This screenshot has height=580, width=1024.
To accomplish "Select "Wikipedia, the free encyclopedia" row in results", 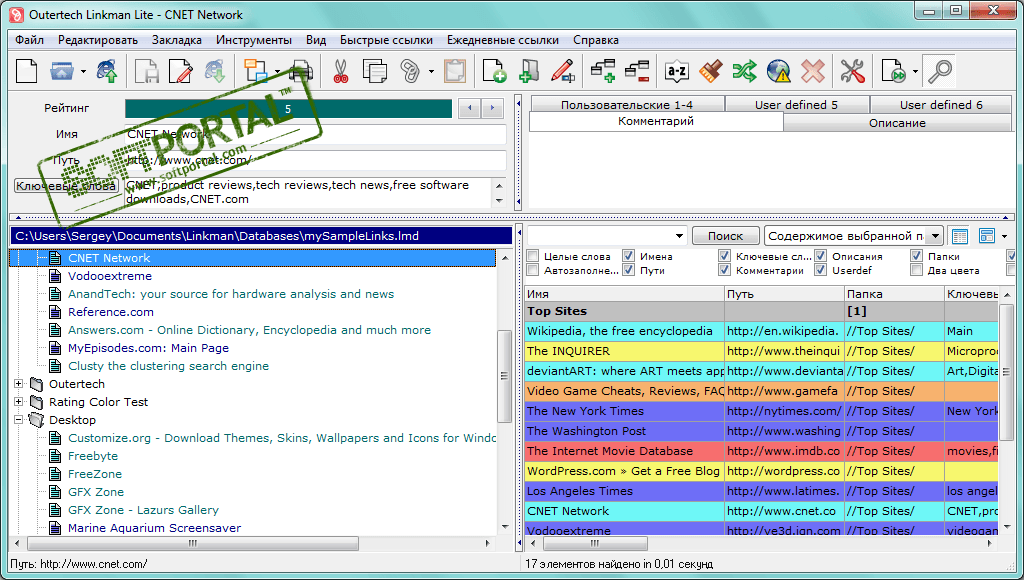I will (x=620, y=331).
